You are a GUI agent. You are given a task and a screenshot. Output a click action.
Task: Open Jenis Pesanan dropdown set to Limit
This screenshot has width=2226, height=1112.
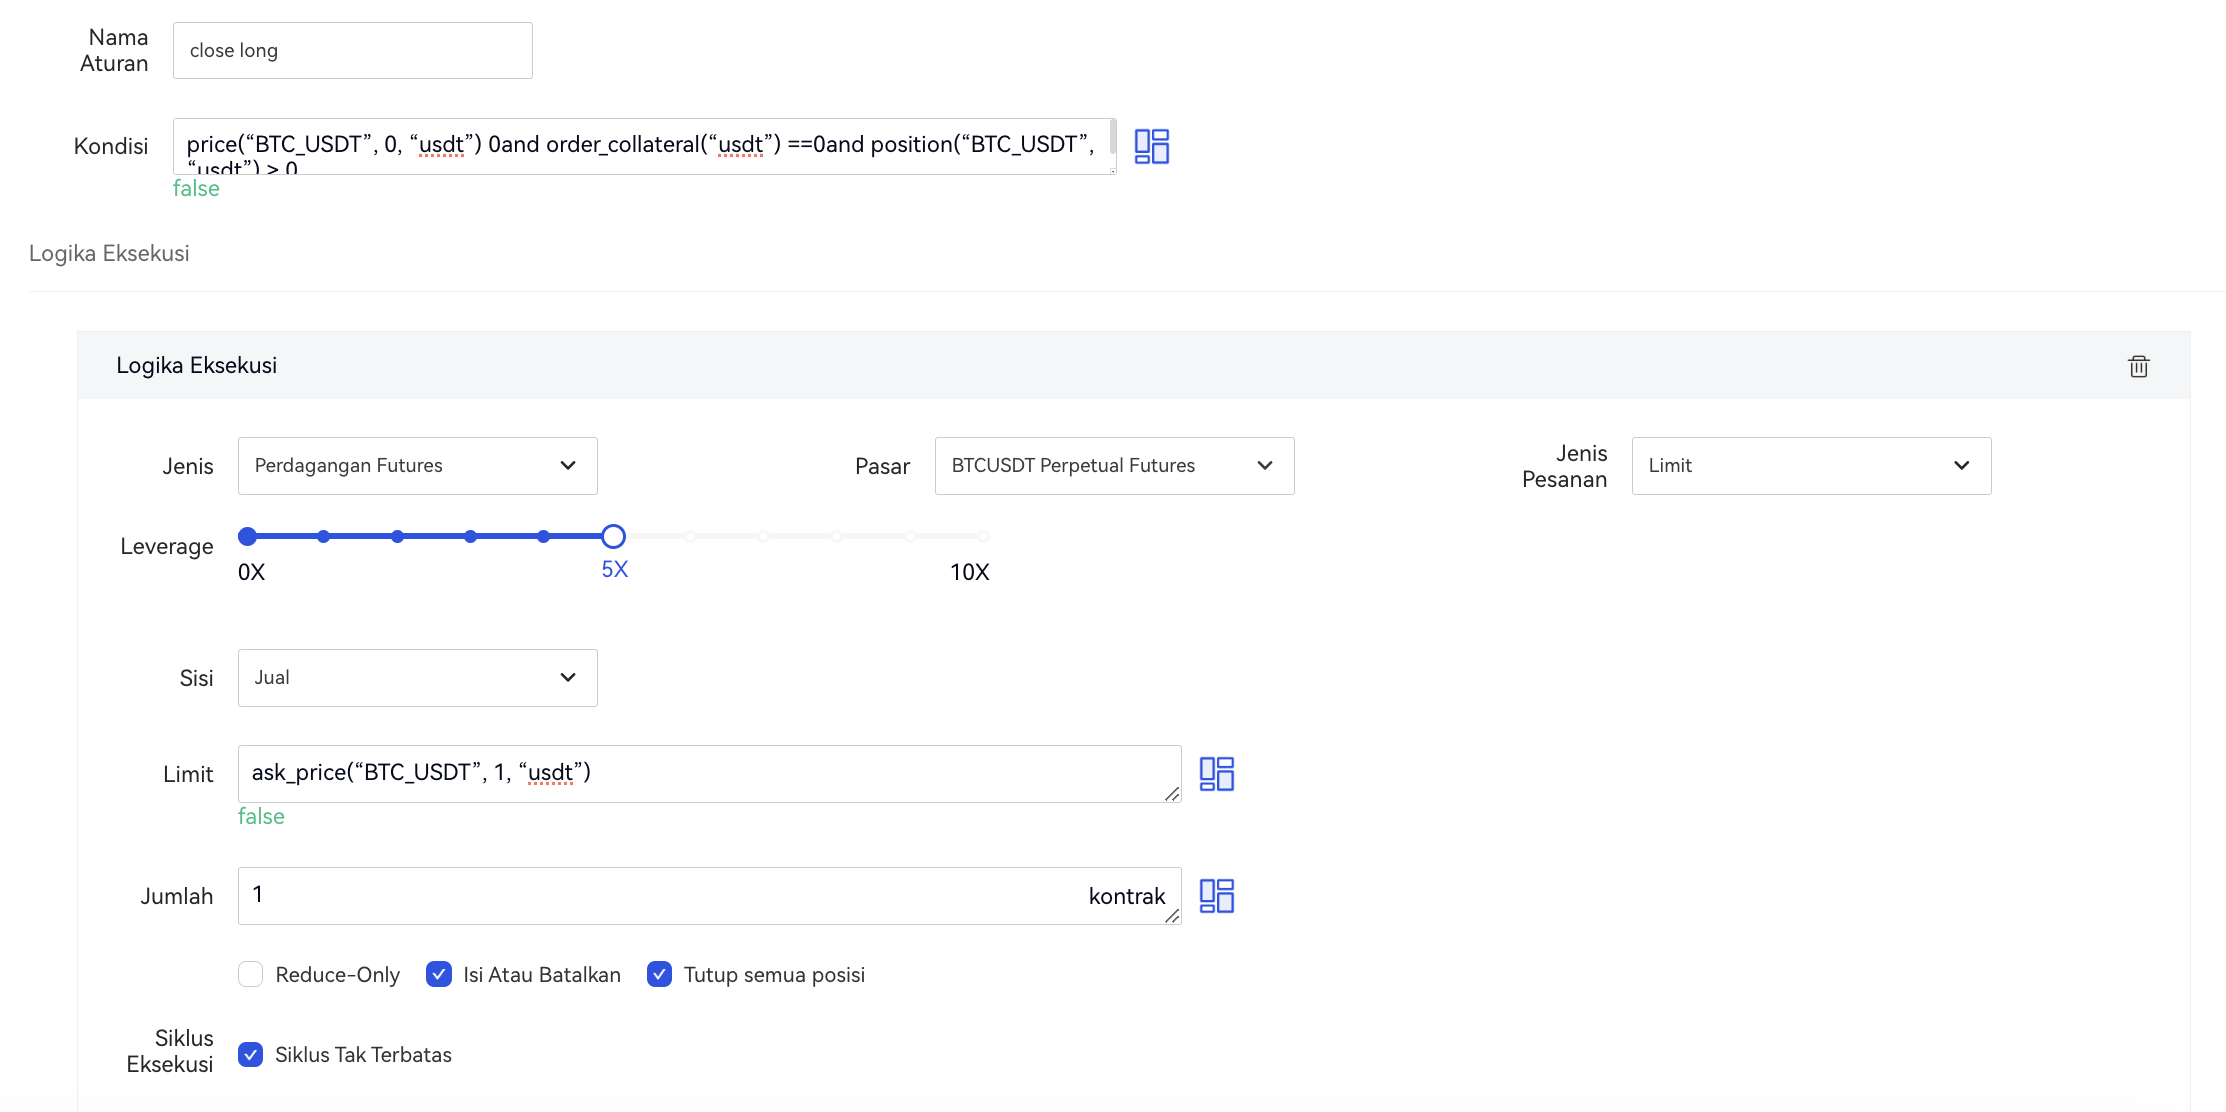[x=1810, y=466]
